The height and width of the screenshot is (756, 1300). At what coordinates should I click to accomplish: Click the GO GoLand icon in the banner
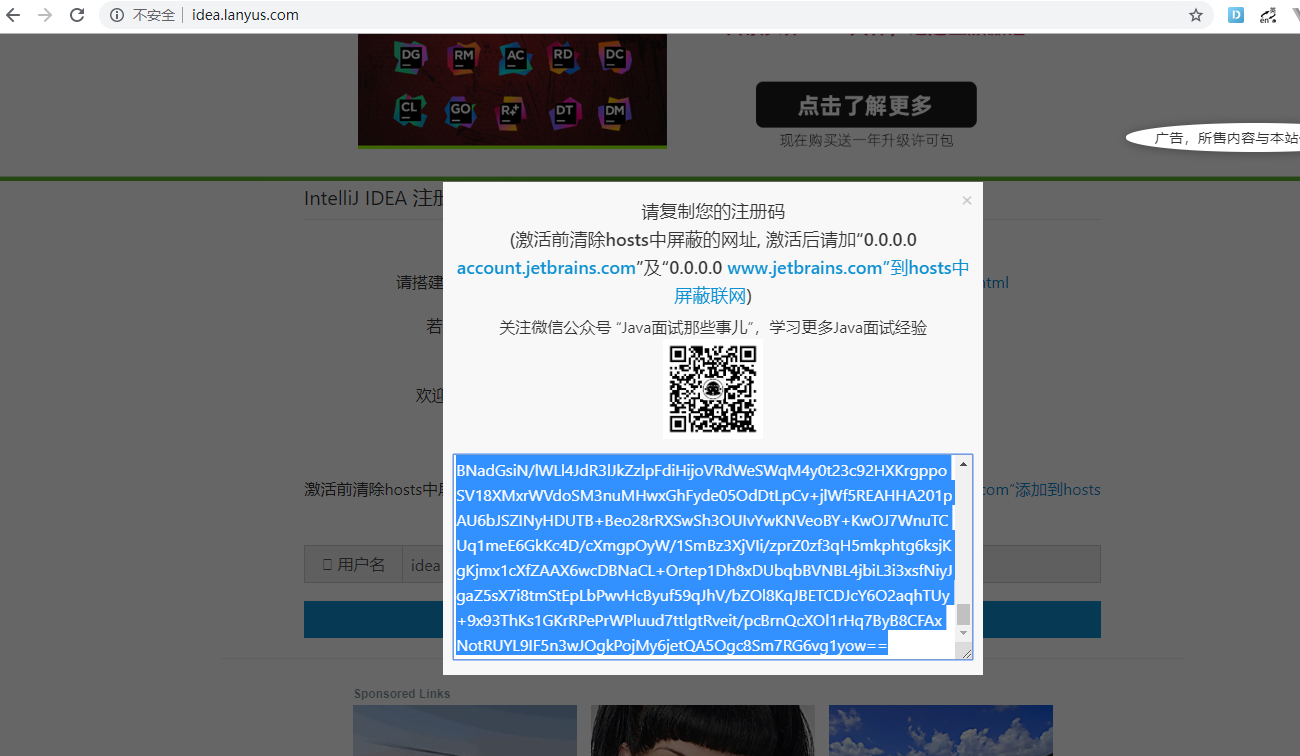460,109
